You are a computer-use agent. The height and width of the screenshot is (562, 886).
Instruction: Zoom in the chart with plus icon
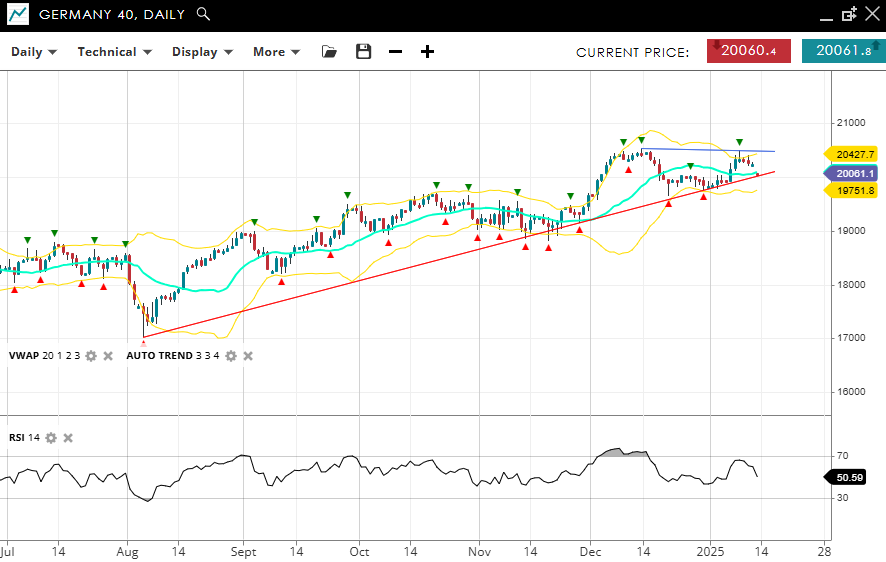coord(427,52)
